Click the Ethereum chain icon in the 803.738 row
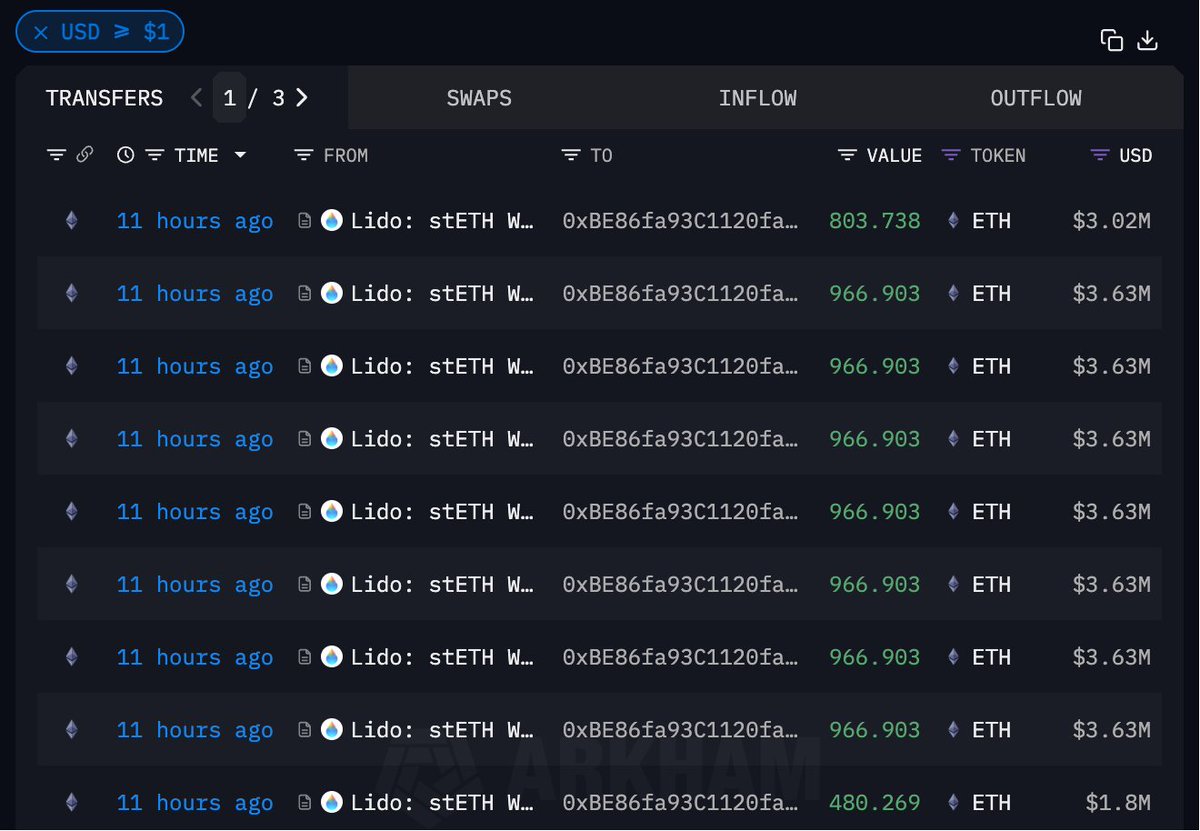Image resolution: width=1200 pixels, height=831 pixels. pos(71,221)
